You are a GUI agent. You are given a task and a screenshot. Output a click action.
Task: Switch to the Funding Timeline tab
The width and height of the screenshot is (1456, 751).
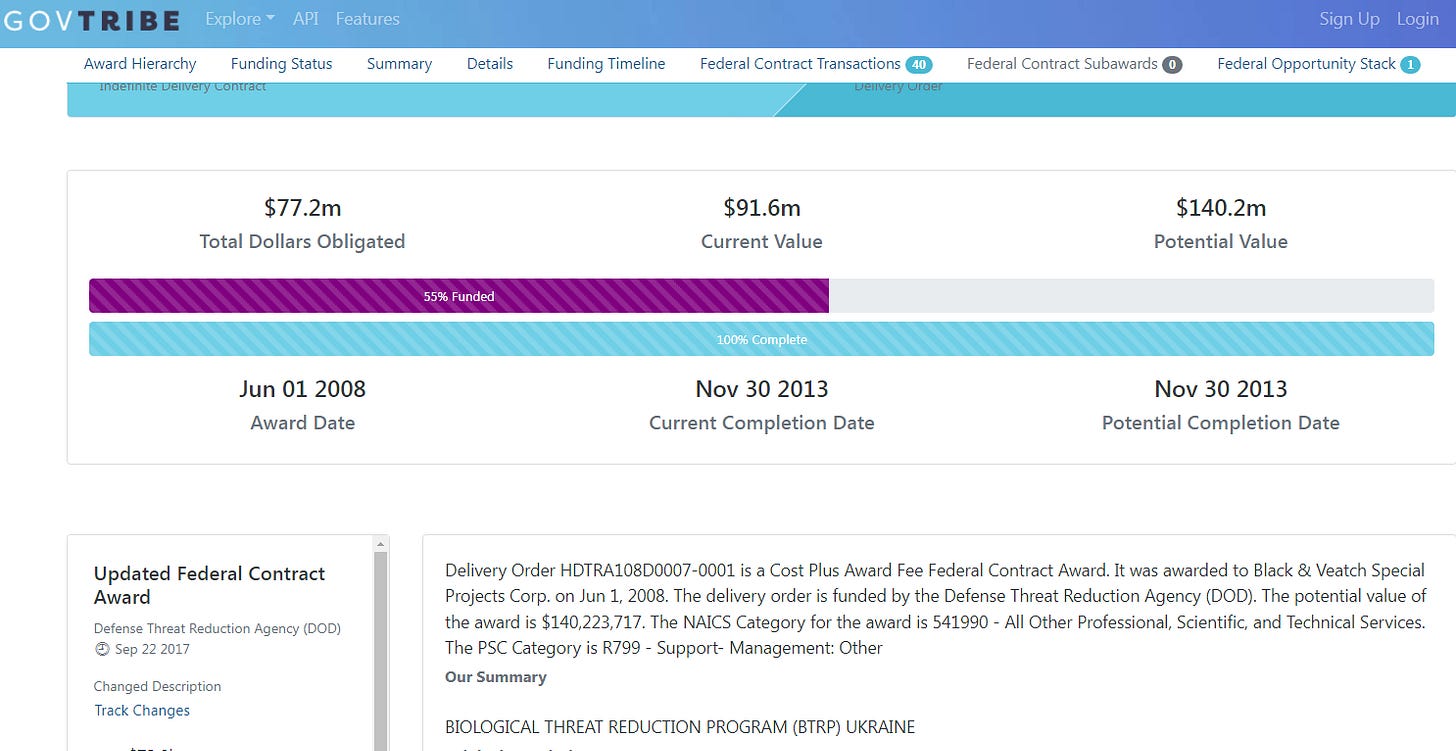click(605, 63)
